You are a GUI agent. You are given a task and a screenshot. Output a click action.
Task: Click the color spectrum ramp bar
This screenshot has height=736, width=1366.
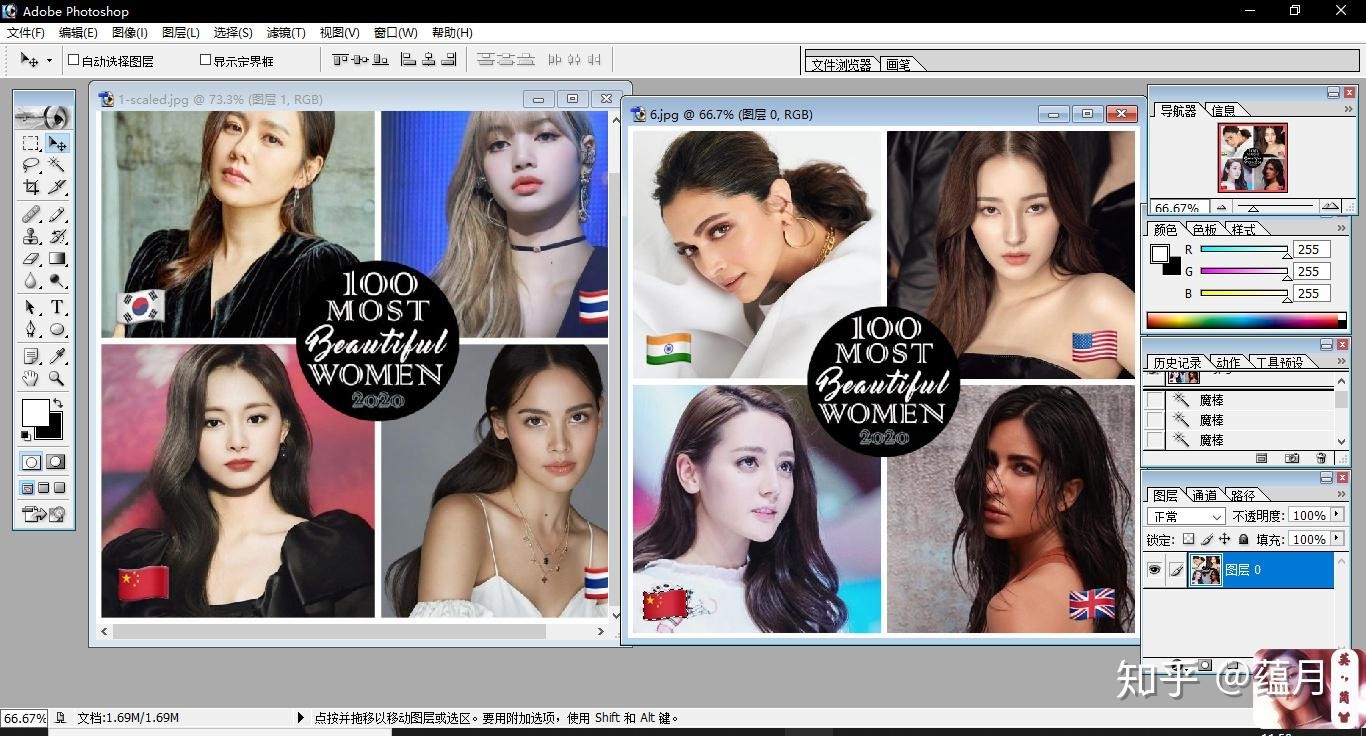(1244, 321)
